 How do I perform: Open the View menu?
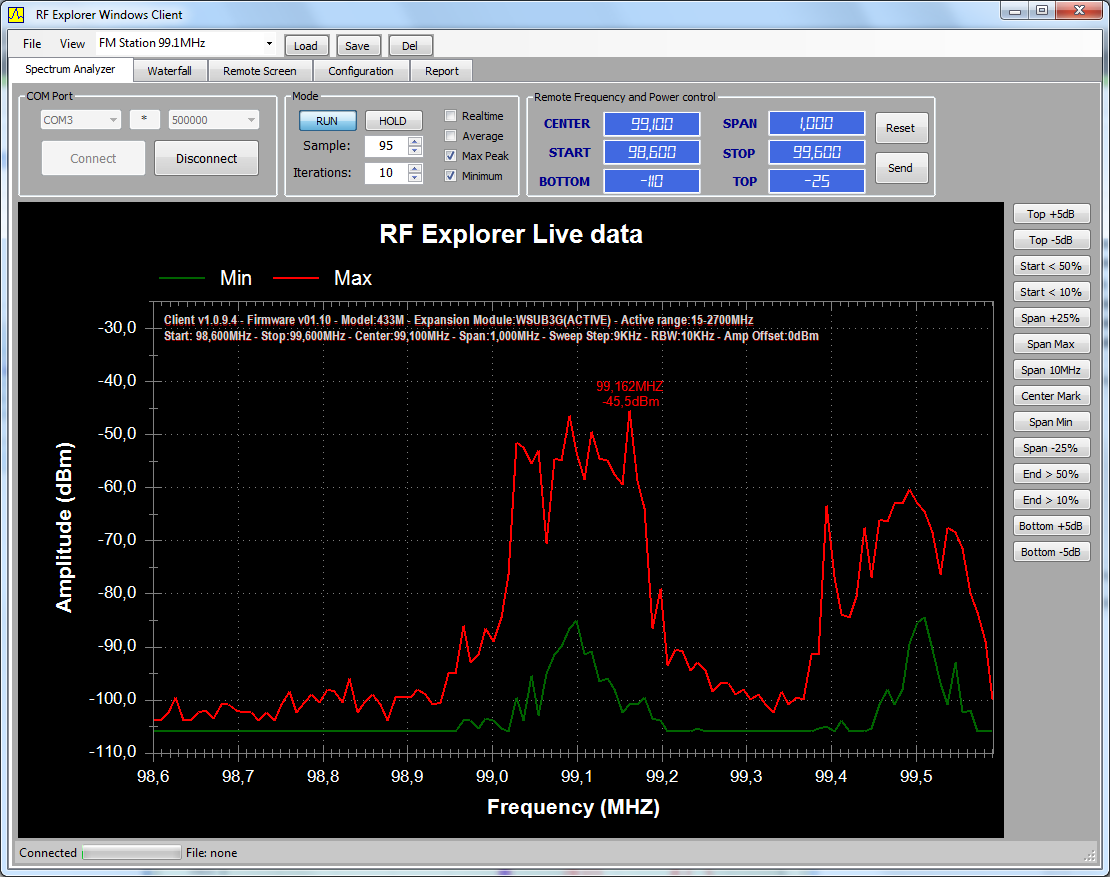pyautogui.click(x=72, y=44)
